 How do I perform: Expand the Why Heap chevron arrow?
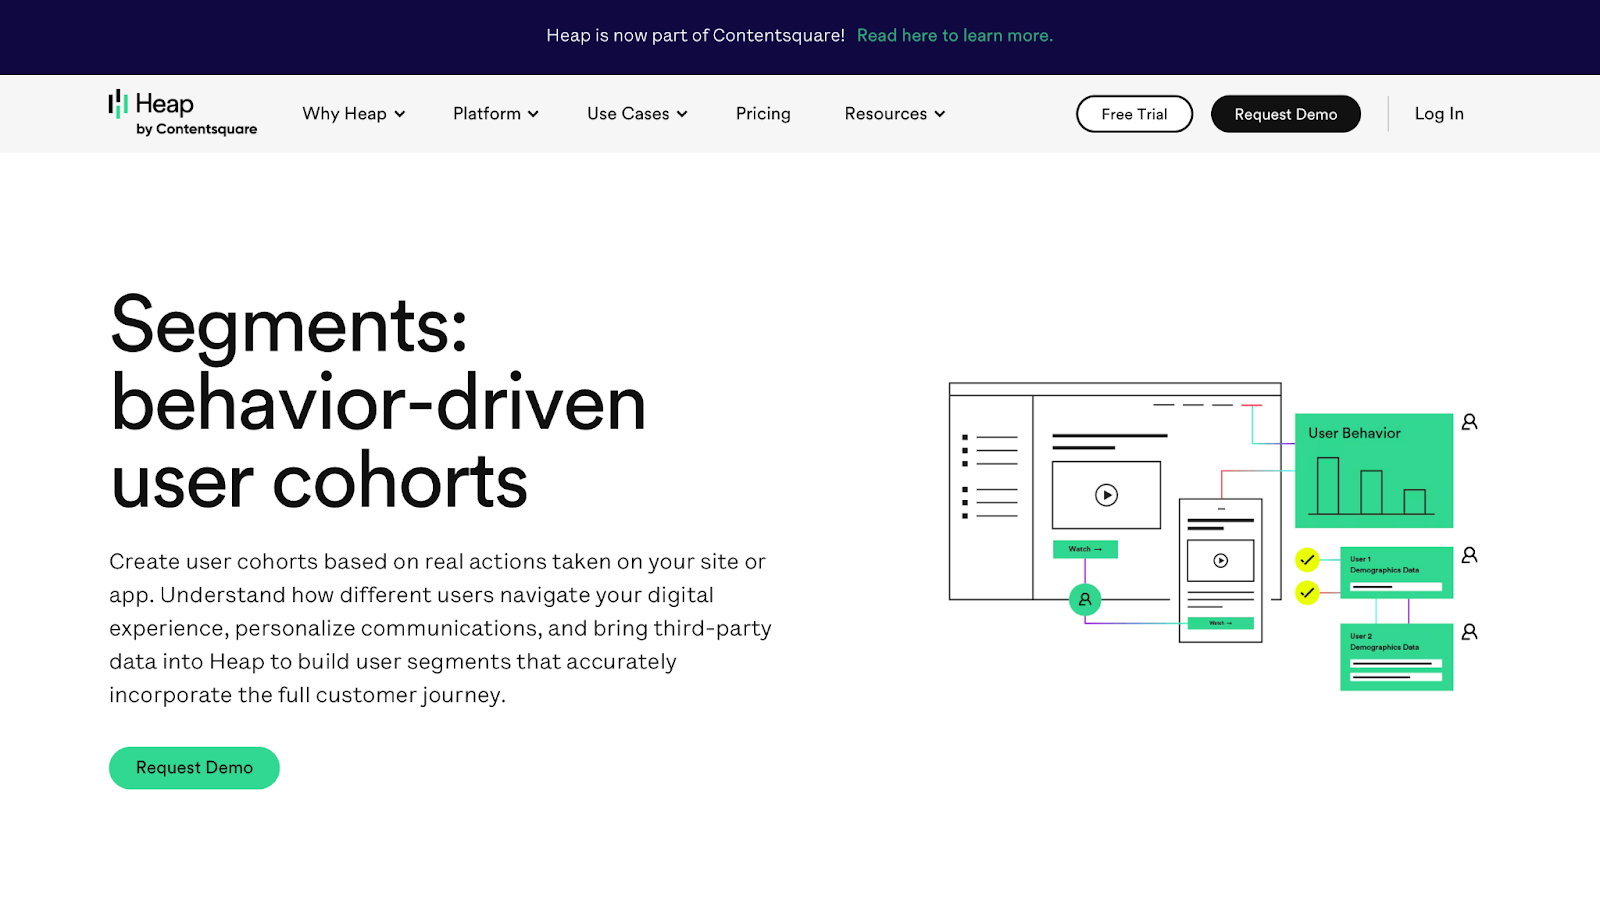point(400,114)
